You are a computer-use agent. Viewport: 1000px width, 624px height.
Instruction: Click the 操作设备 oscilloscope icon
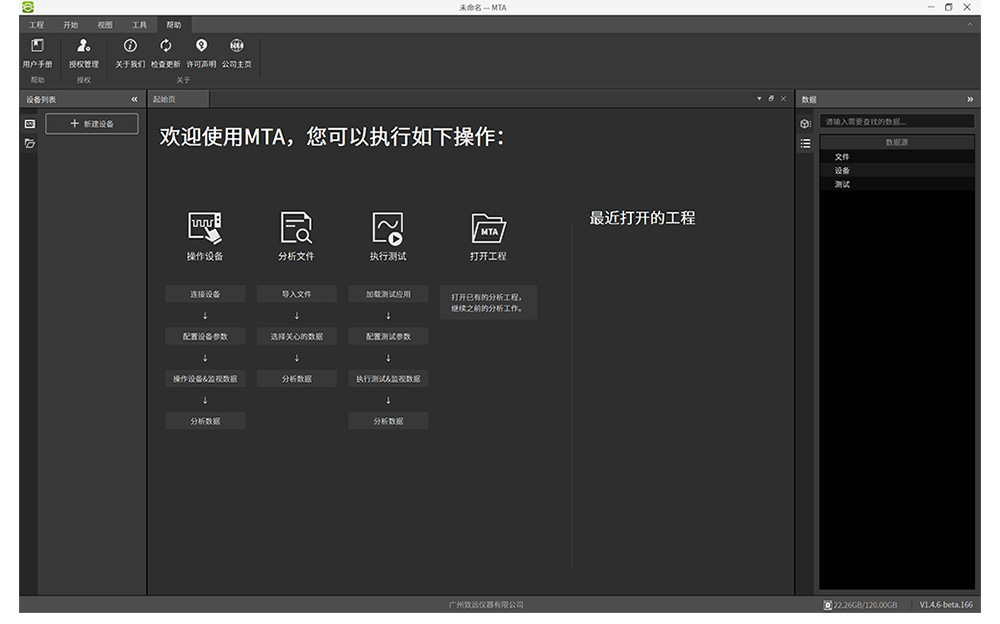point(205,228)
